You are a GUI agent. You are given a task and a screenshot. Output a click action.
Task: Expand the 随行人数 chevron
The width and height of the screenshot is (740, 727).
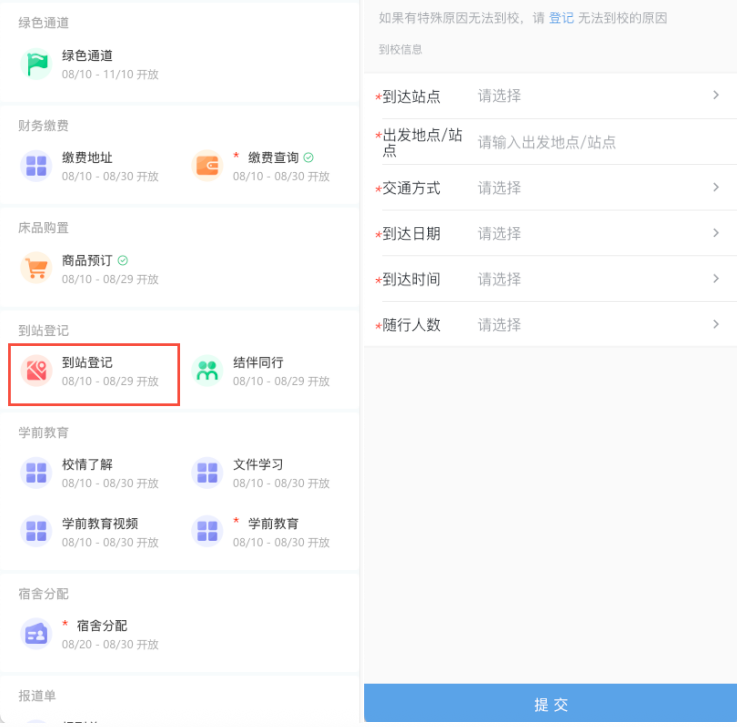pos(716,325)
